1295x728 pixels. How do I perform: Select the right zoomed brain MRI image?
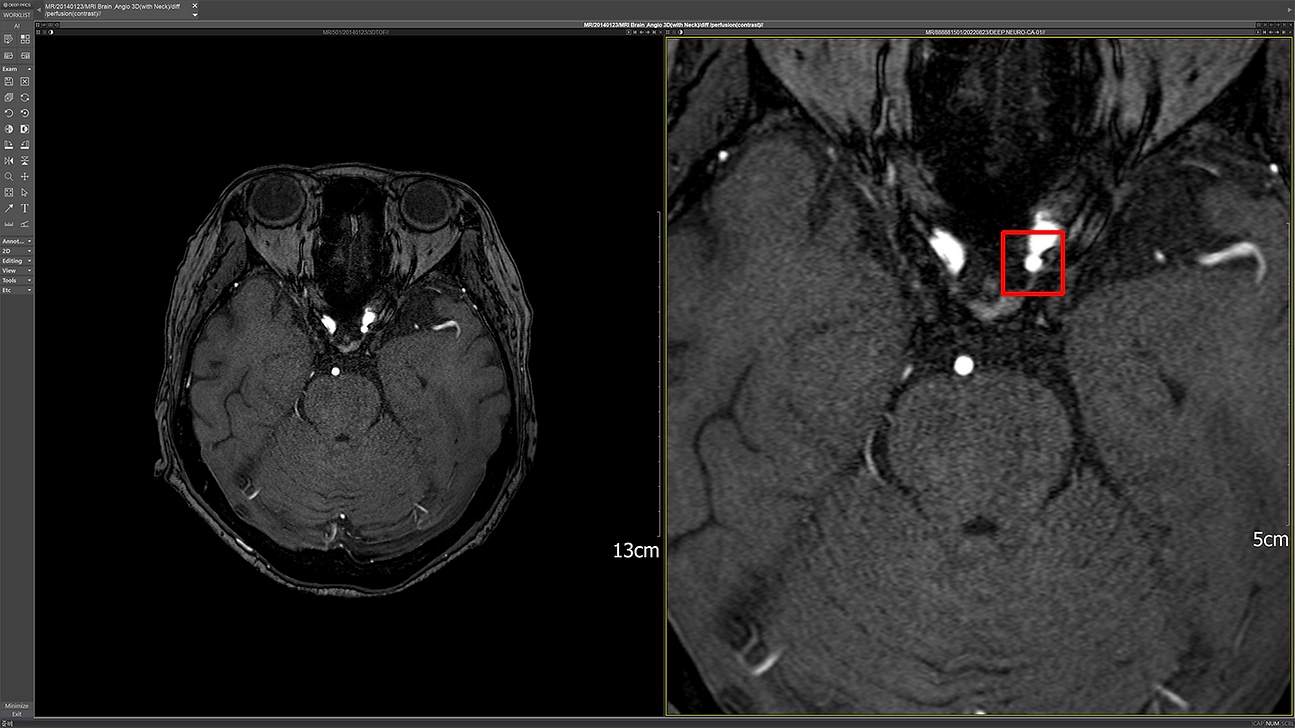click(979, 375)
